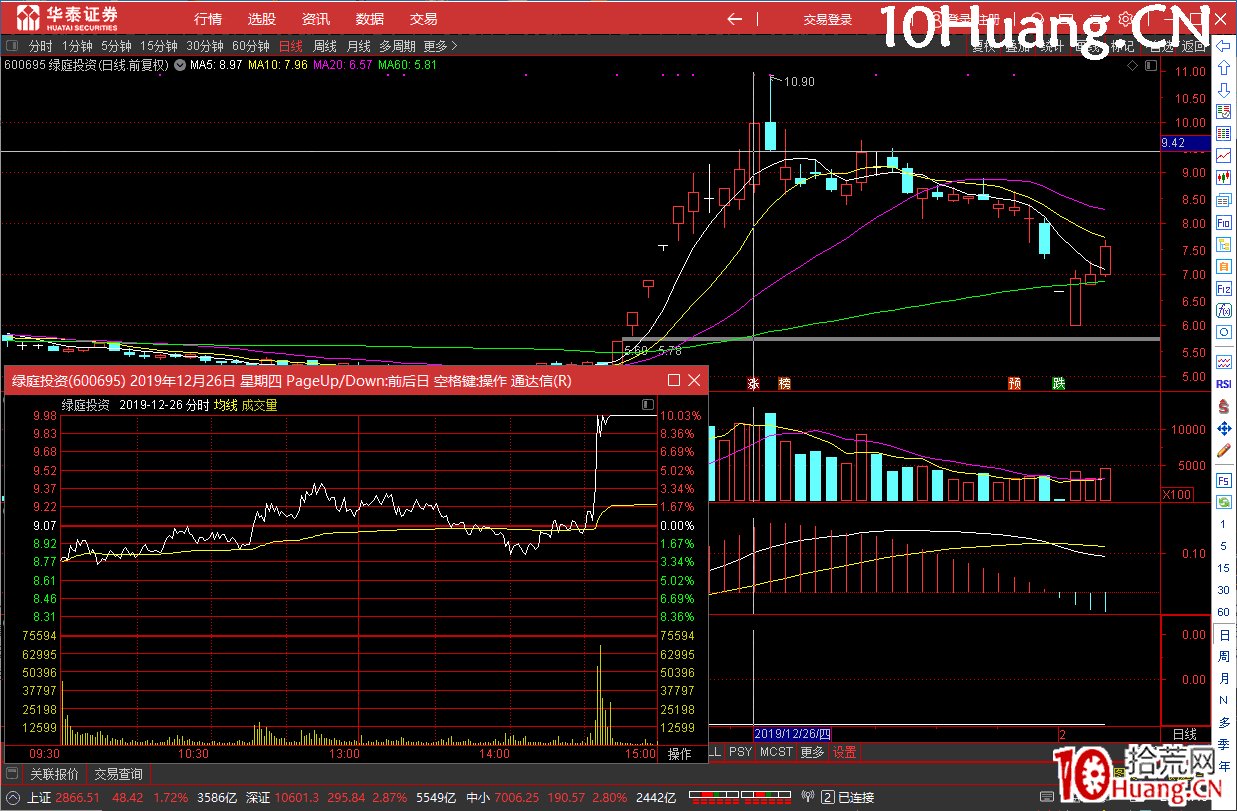Select 季 quarterly period in sidebar

point(1223,745)
